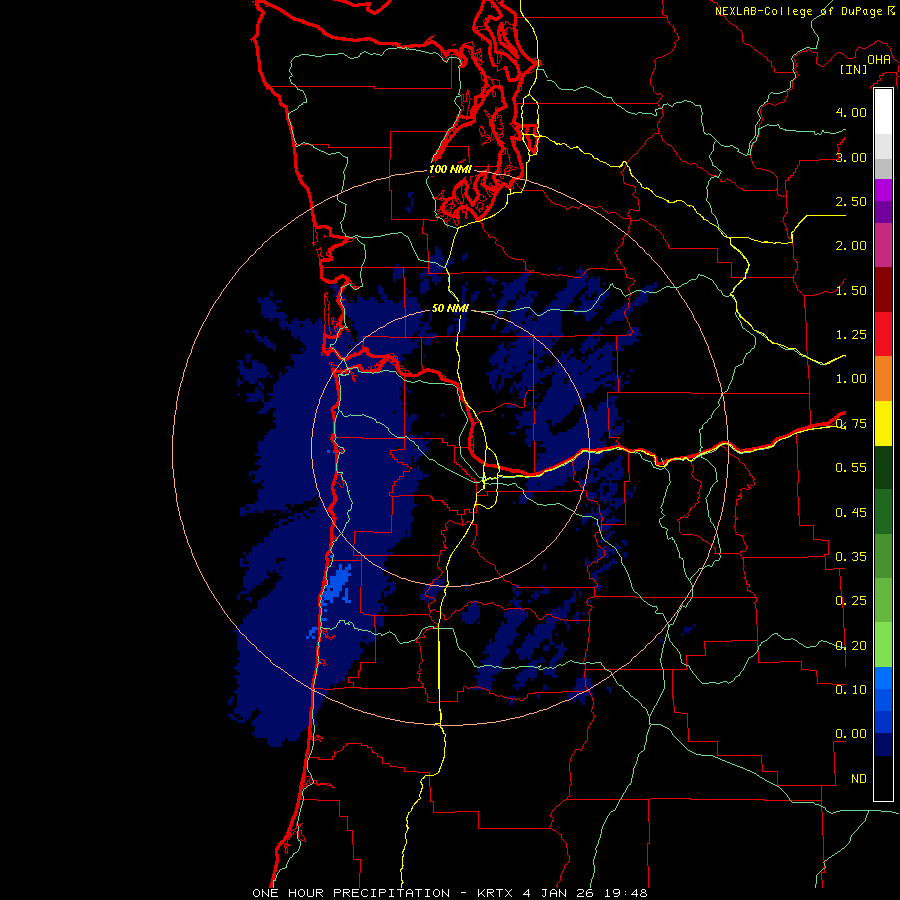
Task: Select the orange legend swatch
Action: point(883,379)
